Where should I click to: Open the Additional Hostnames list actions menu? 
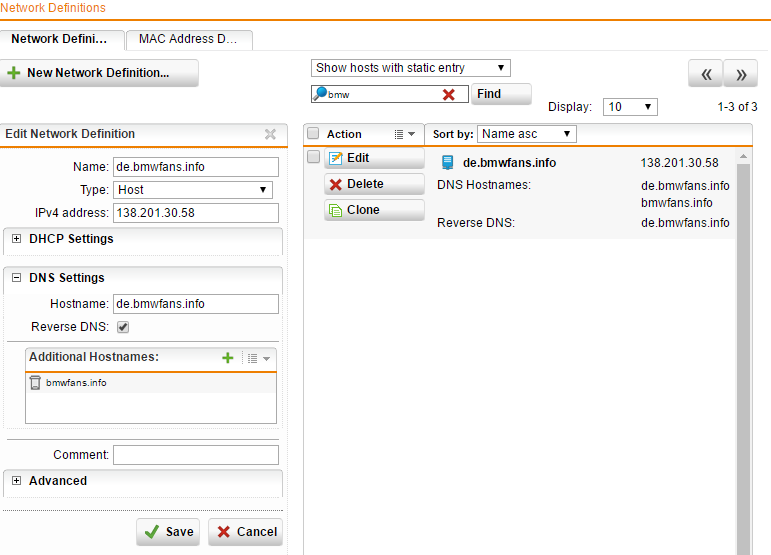pyautogui.click(x=258, y=358)
